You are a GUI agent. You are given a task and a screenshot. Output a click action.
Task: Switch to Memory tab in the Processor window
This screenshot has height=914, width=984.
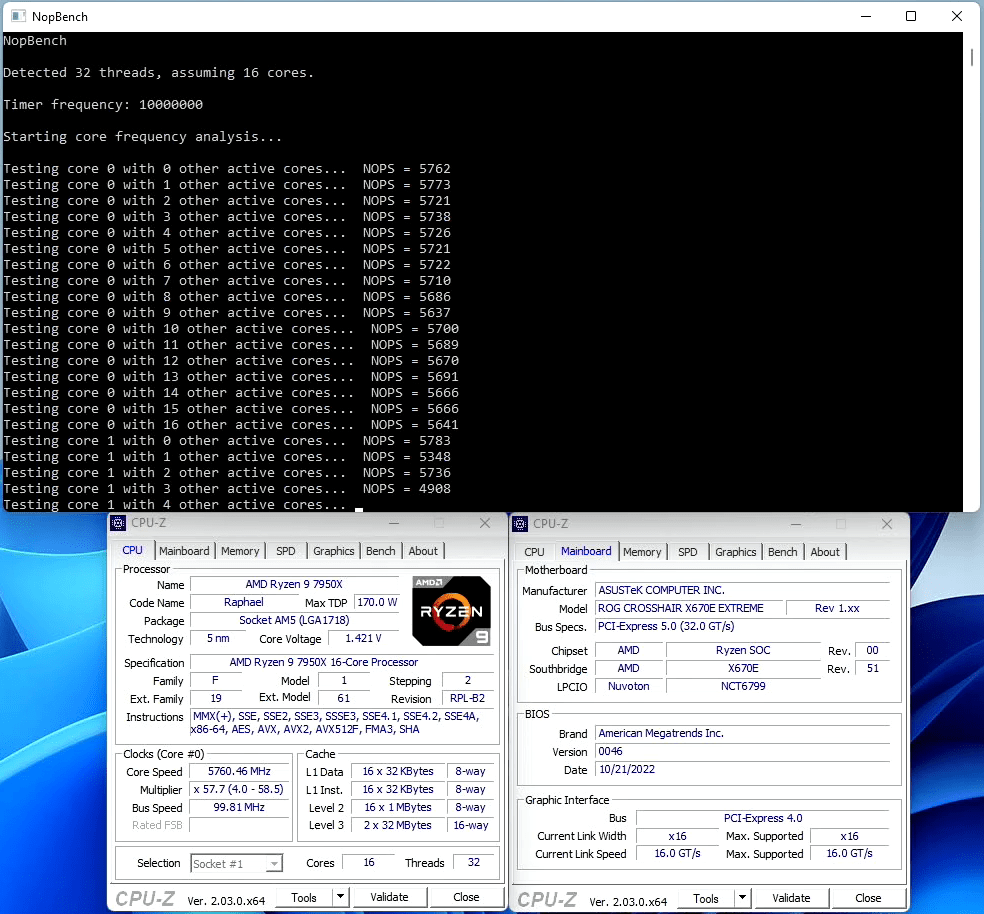pyautogui.click(x=240, y=551)
